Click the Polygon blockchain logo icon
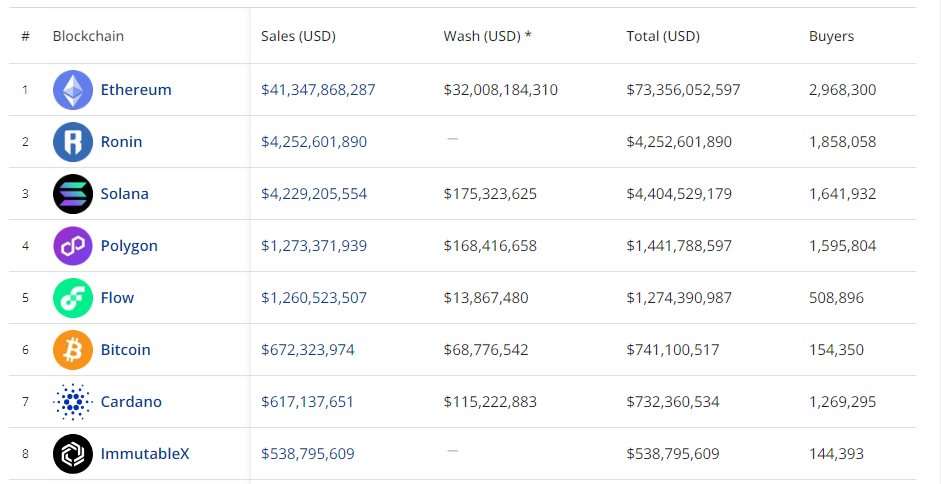941x484 pixels. [x=73, y=246]
